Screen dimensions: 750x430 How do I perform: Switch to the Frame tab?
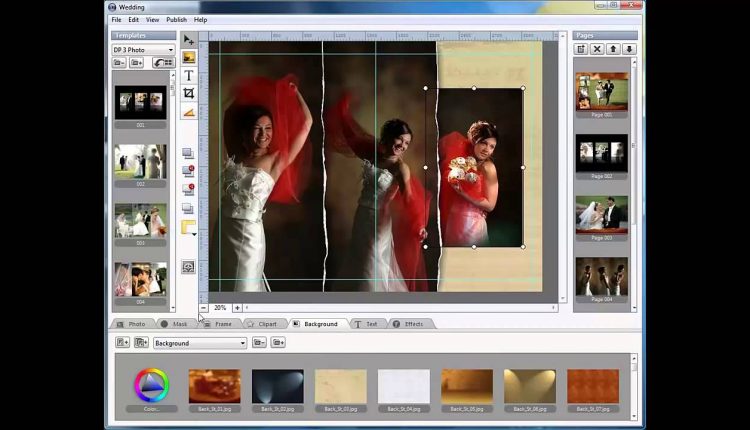pyautogui.click(x=219, y=324)
